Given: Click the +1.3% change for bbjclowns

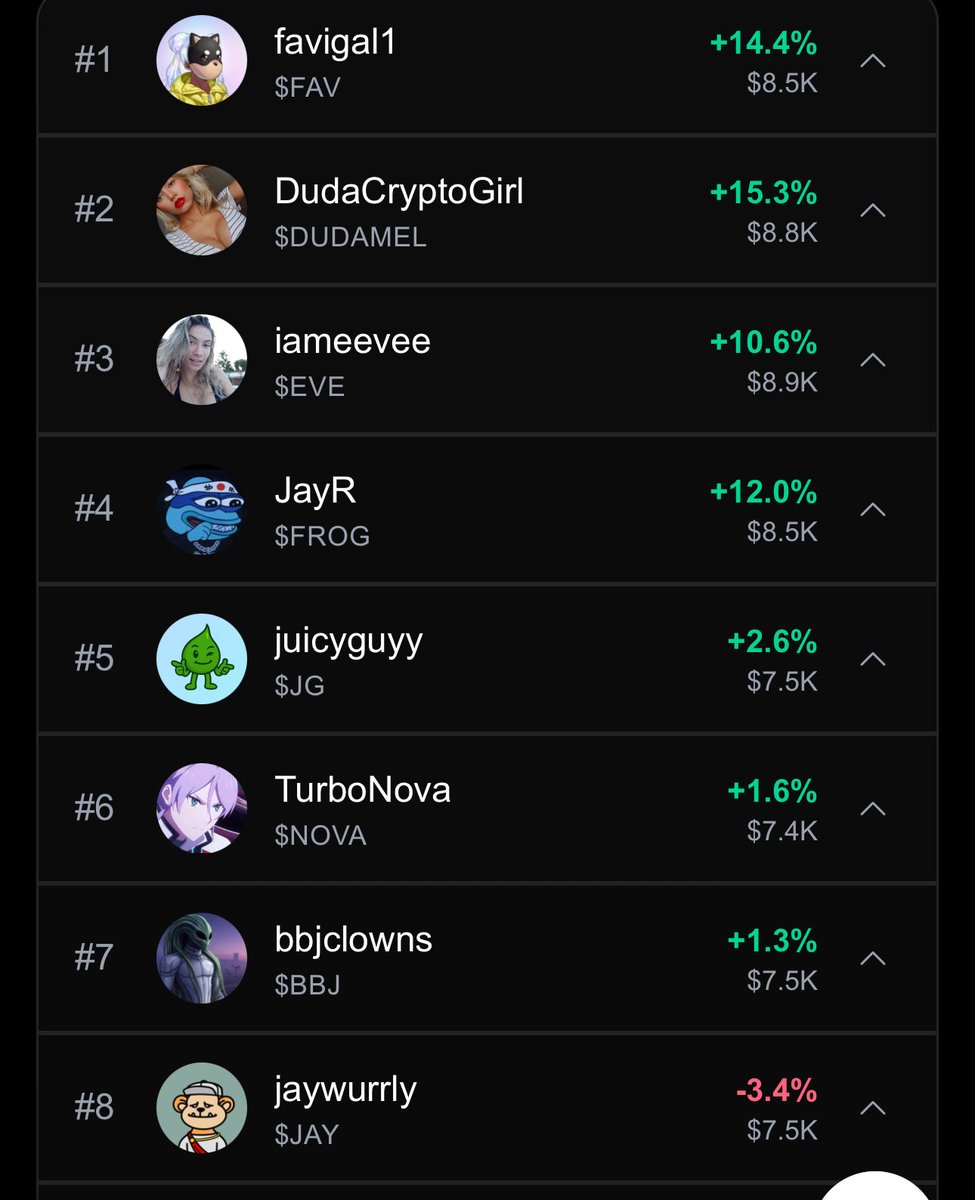Looking at the screenshot, I should (772, 941).
